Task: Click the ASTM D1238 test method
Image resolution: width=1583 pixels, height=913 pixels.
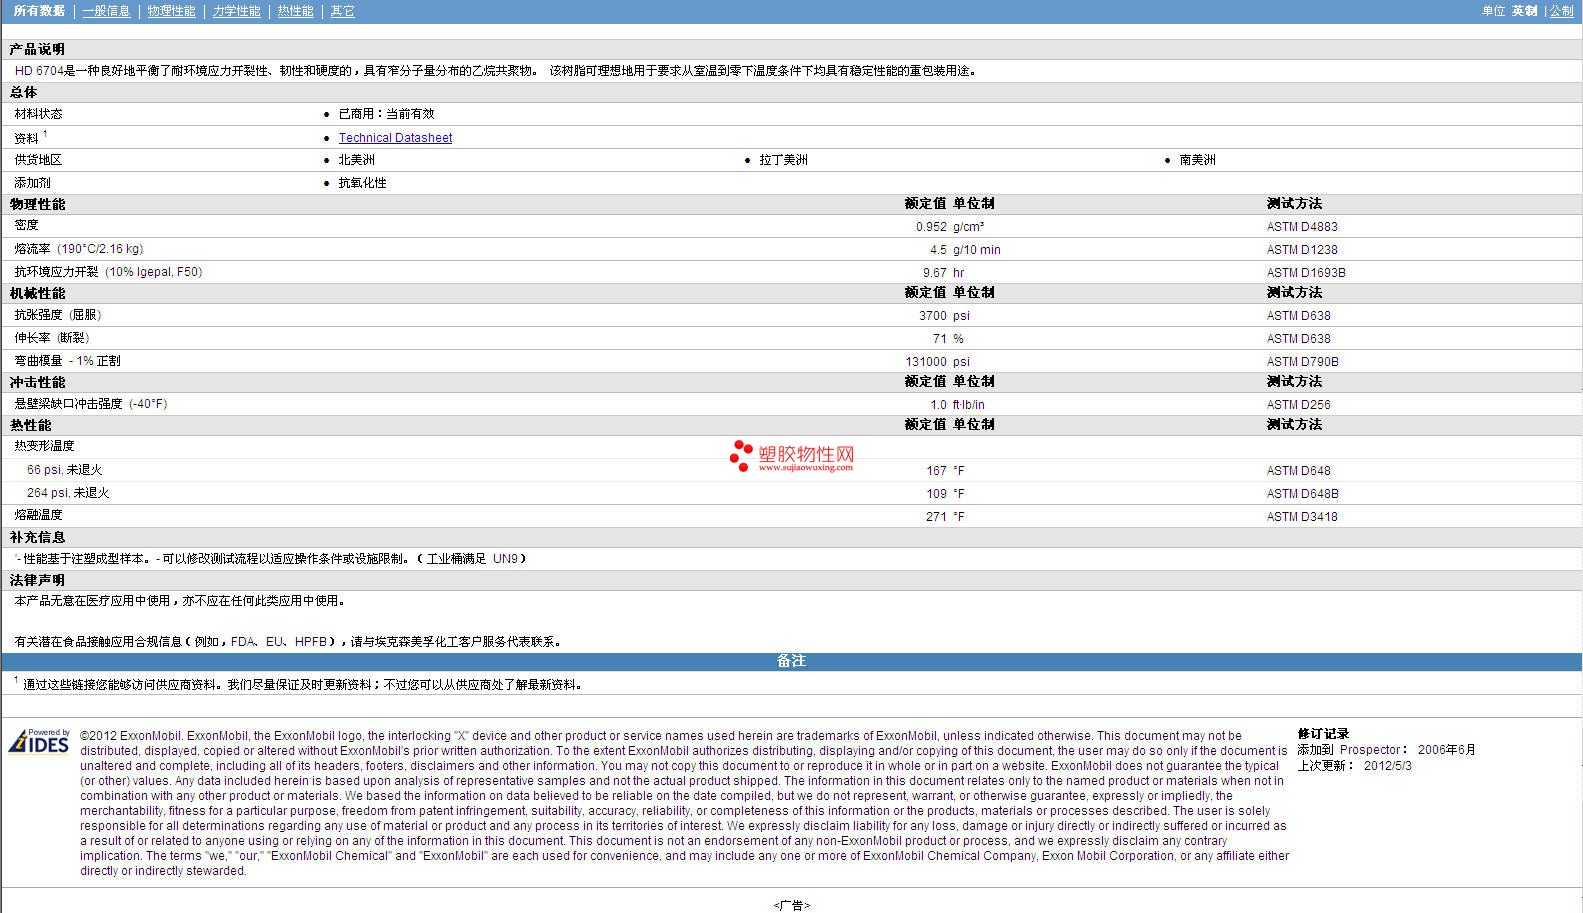Action: (x=1302, y=250)
